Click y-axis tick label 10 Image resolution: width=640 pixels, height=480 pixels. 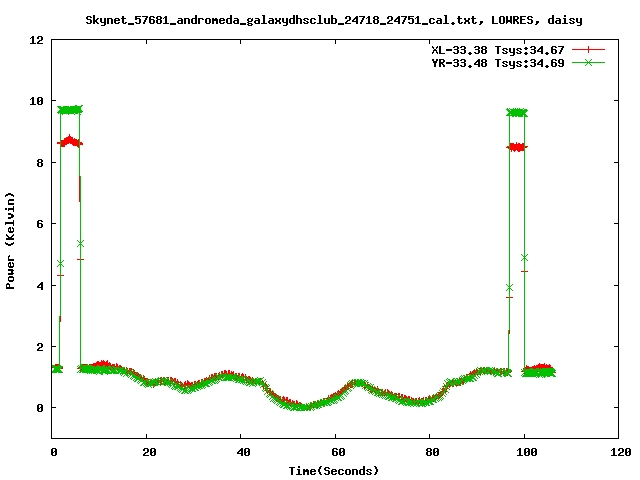click(x=37, y=101)
